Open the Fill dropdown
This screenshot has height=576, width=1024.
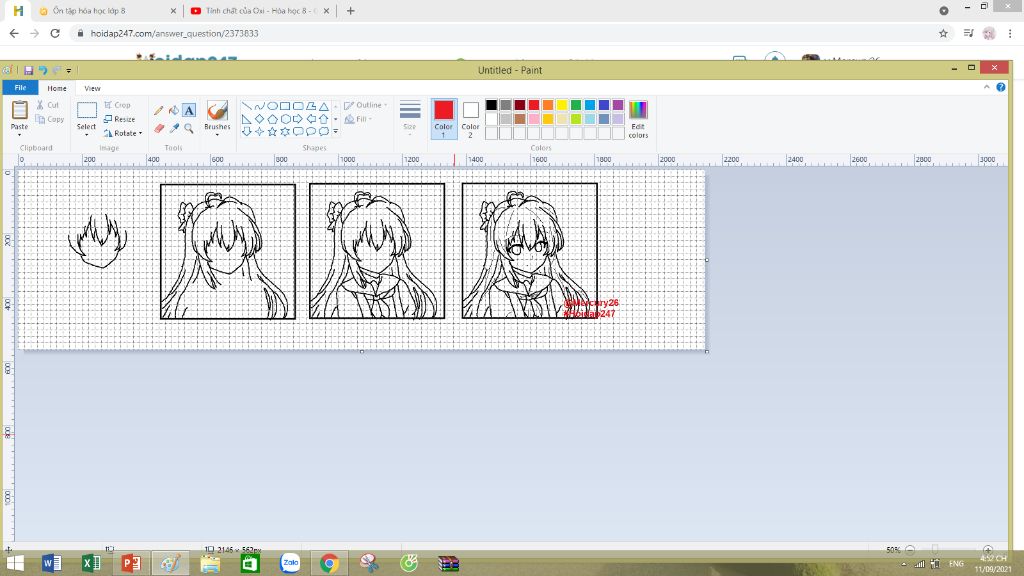[x=359, y=119]
